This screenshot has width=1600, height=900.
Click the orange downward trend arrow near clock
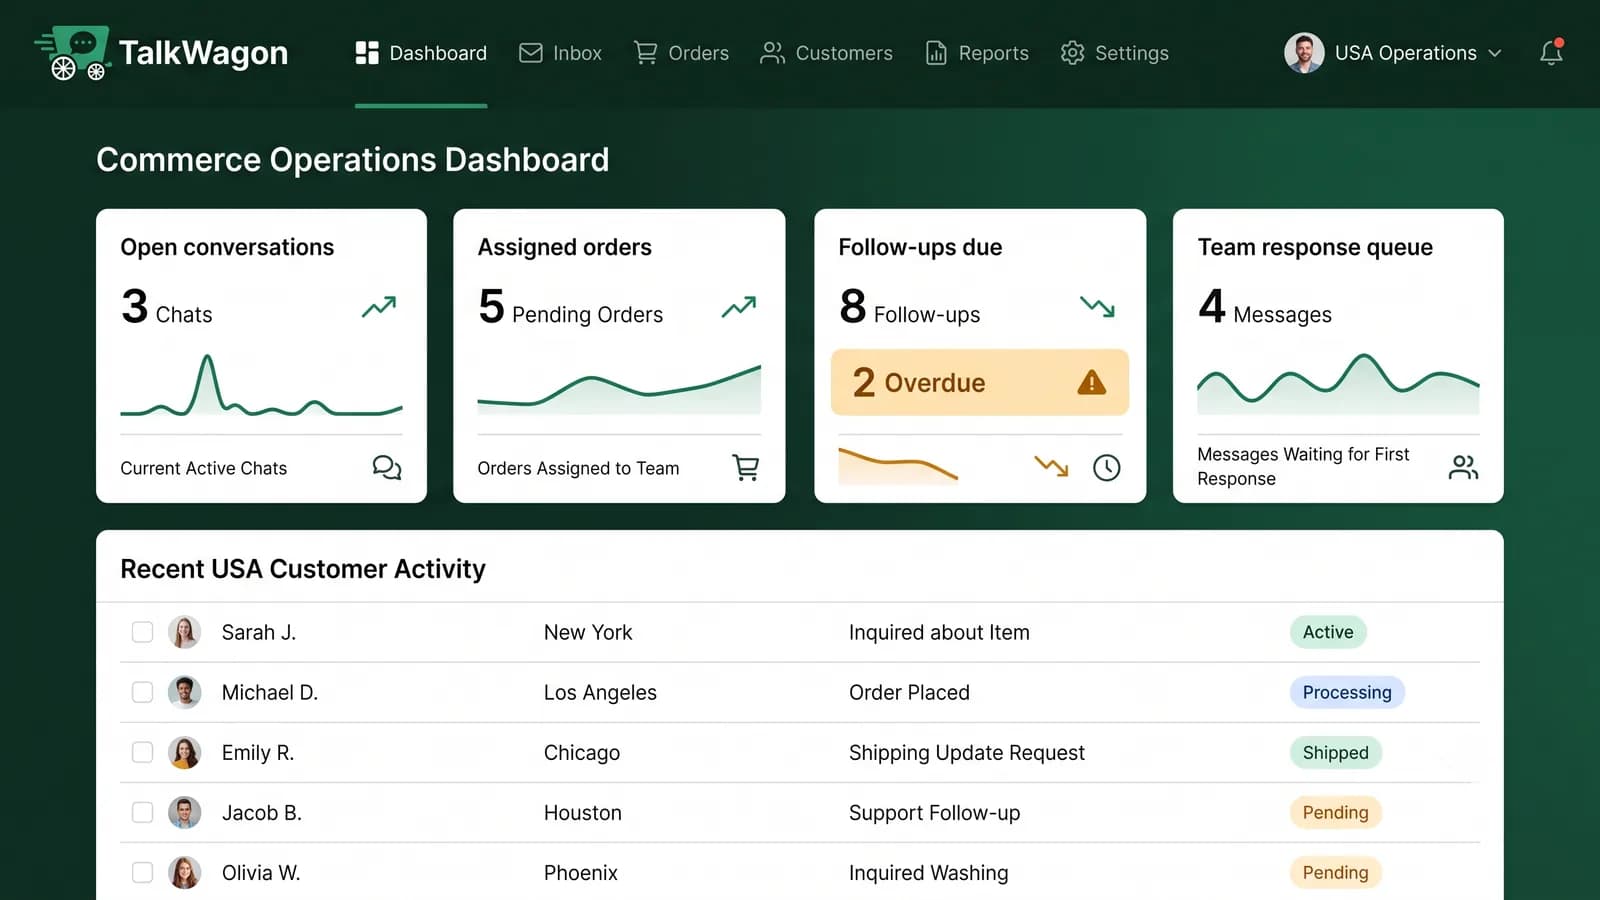coord(1051,466)
